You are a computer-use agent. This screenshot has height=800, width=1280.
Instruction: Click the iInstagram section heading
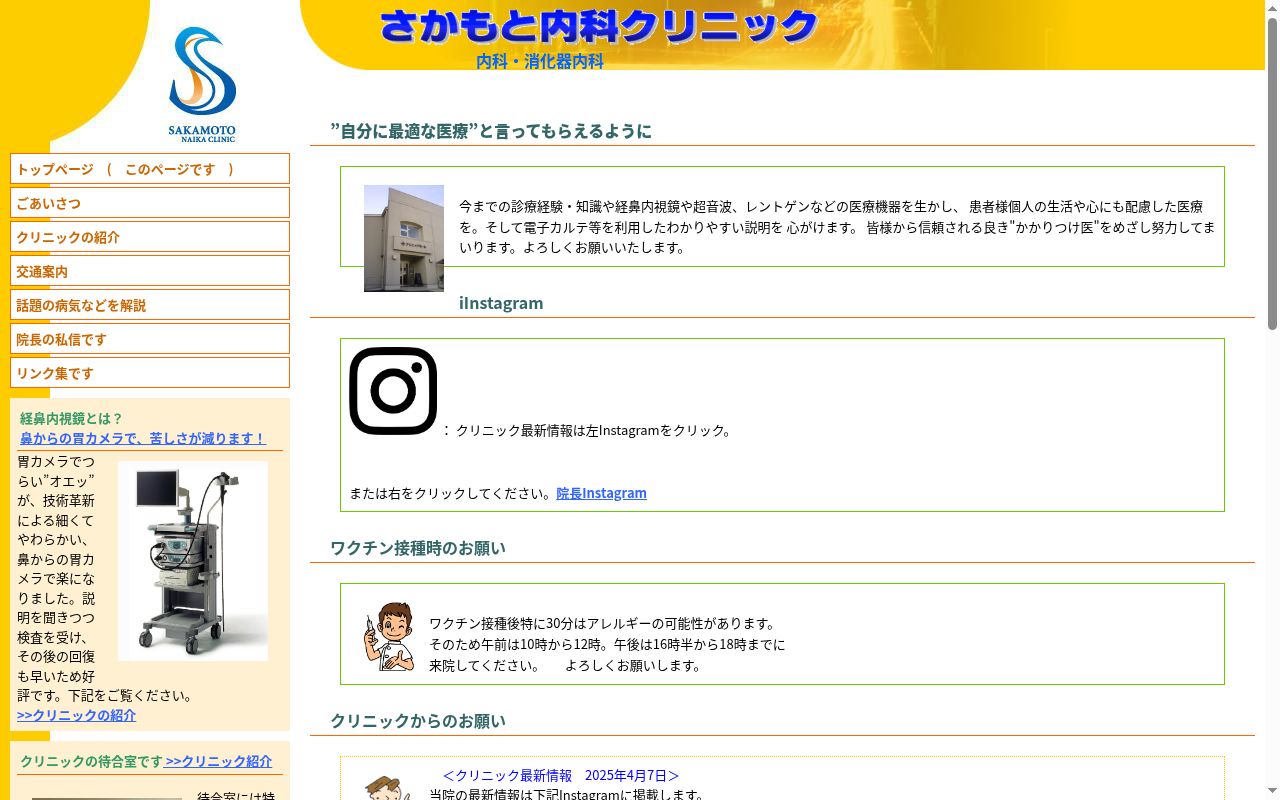click(501, 303)
